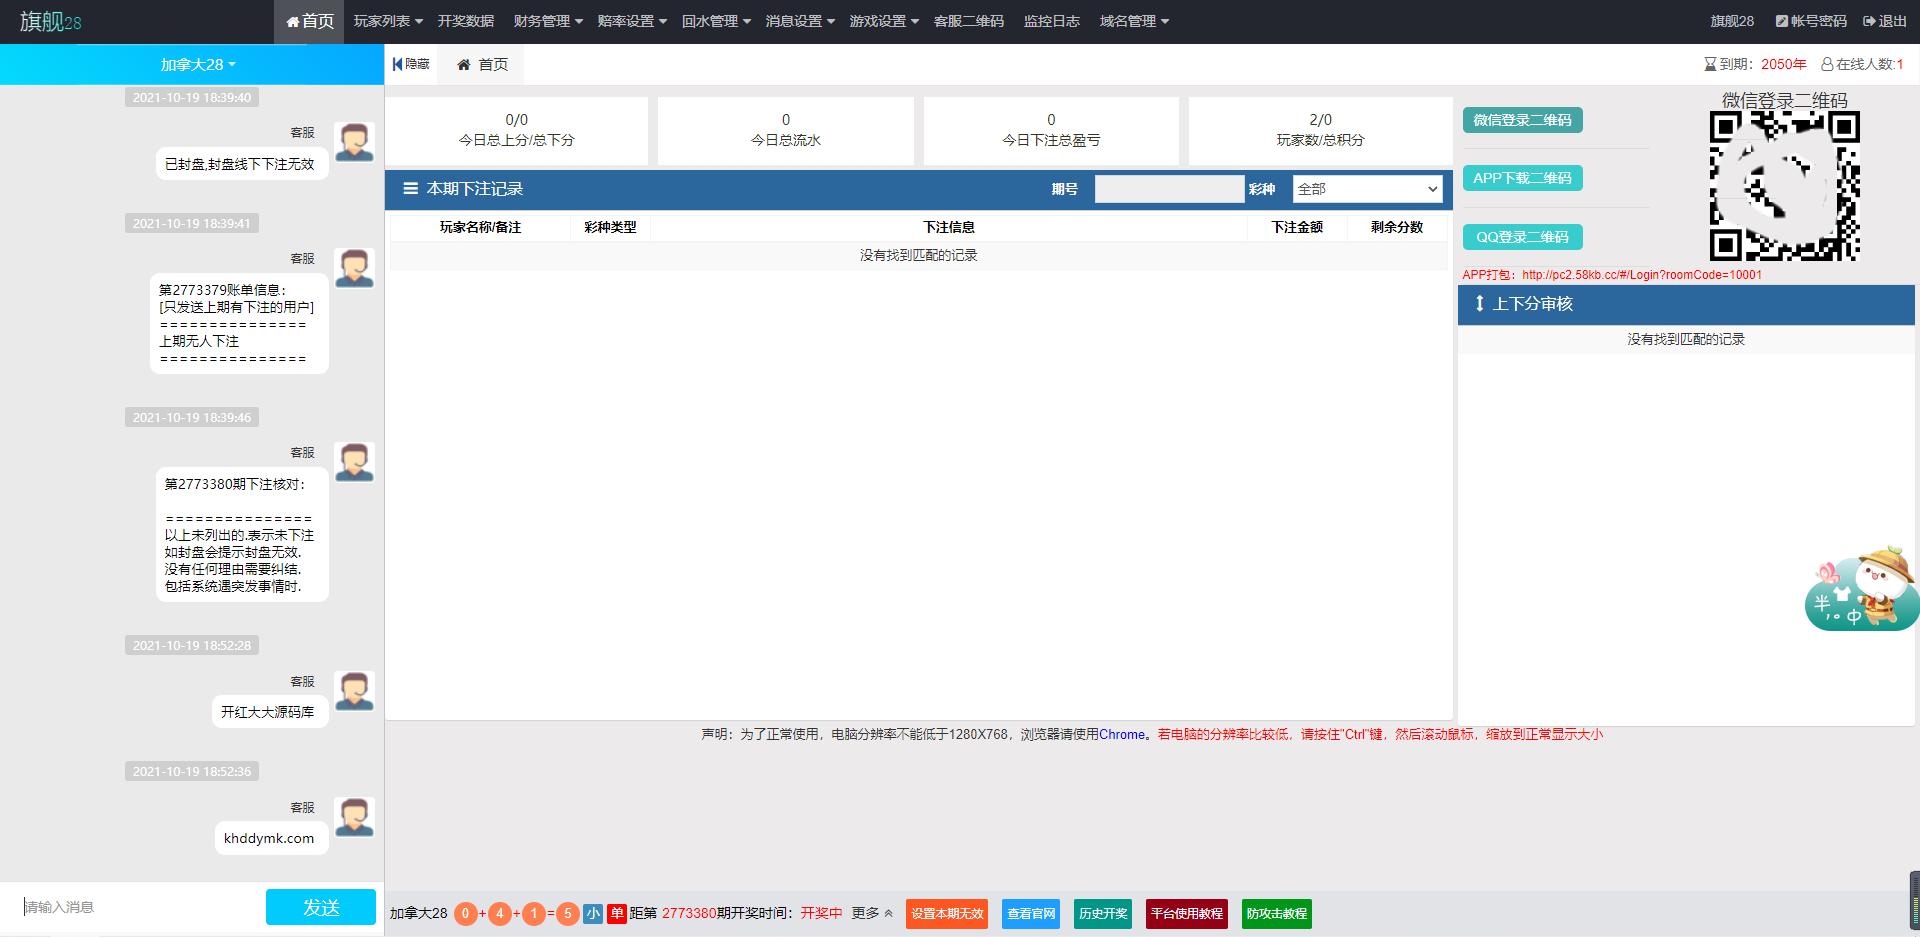This screenshot has height=937, width=1920.
Task: Click the 微信登录二维码 button
Action: point(1522,120)
